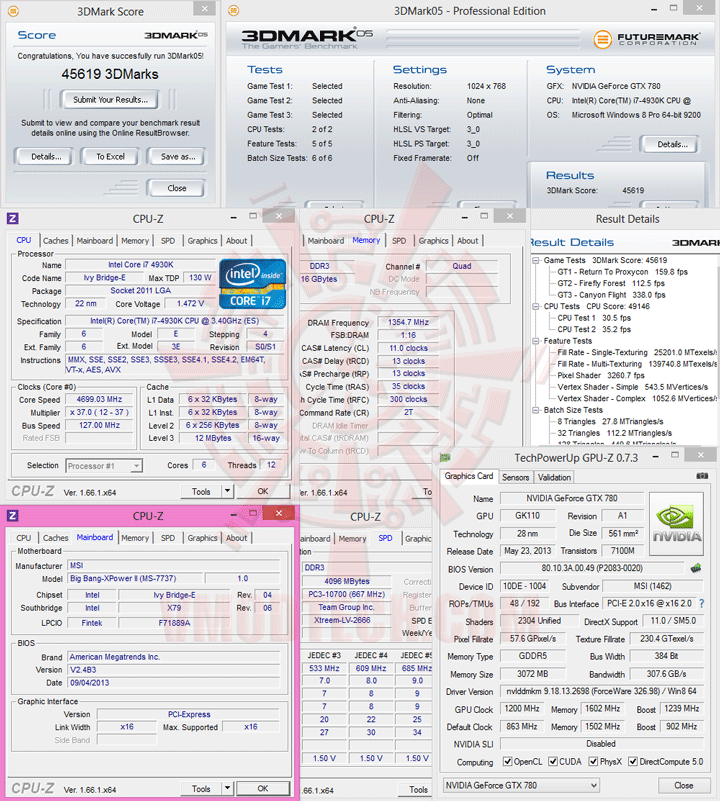This screenshot has height=801, width=720.
Task: Click the 3DMark Score window orange title icon
Action: point(13,11)
